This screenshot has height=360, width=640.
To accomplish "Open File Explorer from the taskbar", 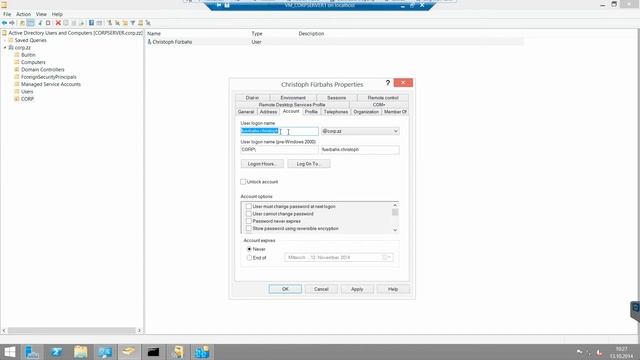I will point(80,352).
